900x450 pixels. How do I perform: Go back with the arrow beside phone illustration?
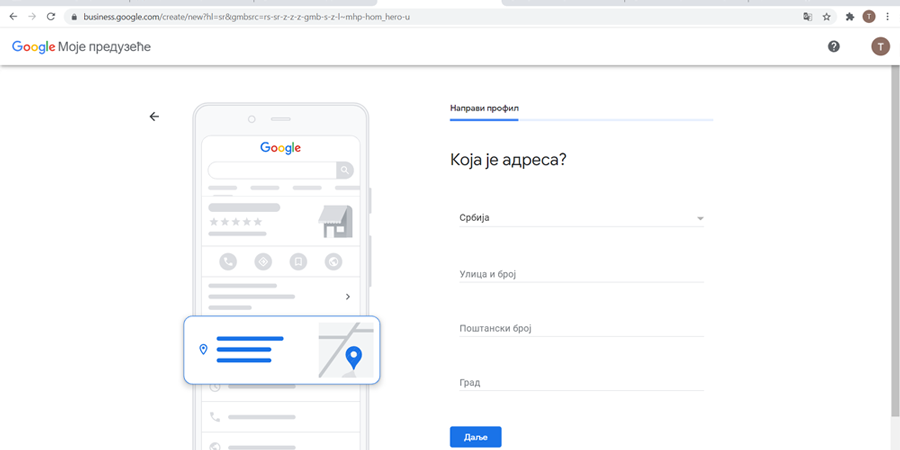(x=154, y=117)
